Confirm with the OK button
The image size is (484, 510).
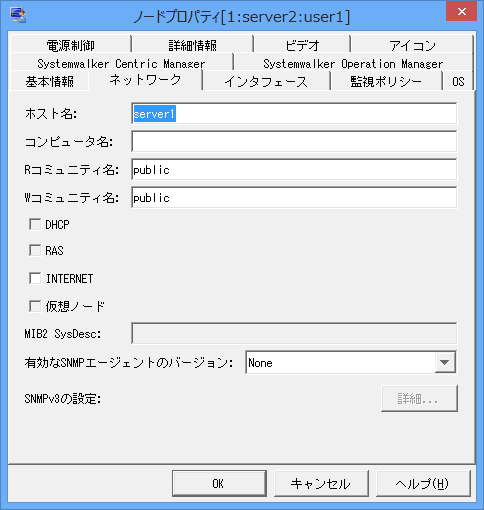(x=219, y=483)
